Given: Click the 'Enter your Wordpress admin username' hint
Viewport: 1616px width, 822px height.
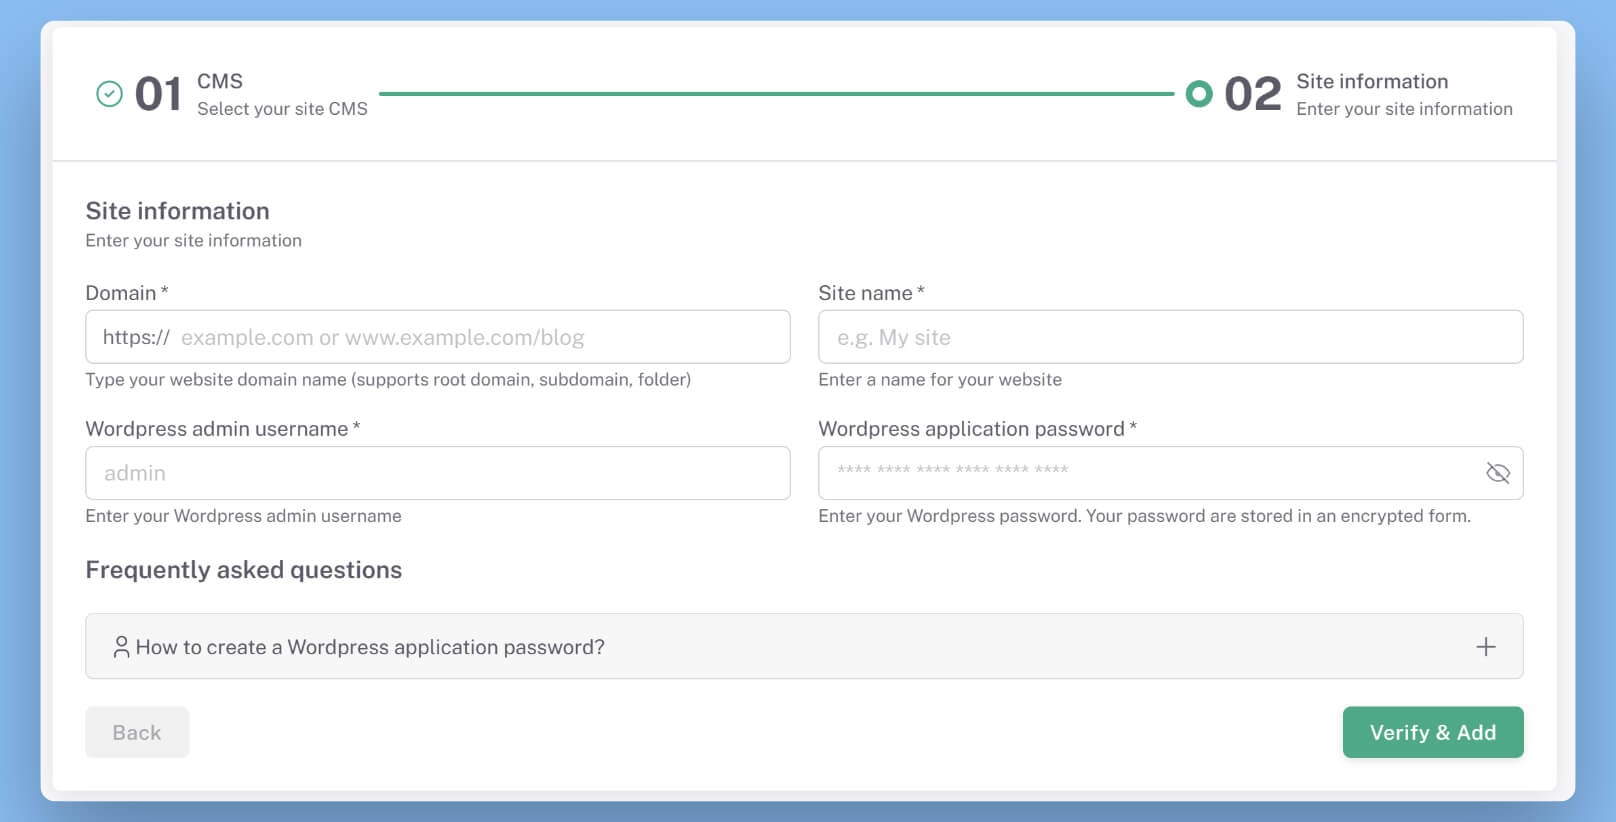Looking at the screenshot, I should pyautogui.click(x=244, y=516).
